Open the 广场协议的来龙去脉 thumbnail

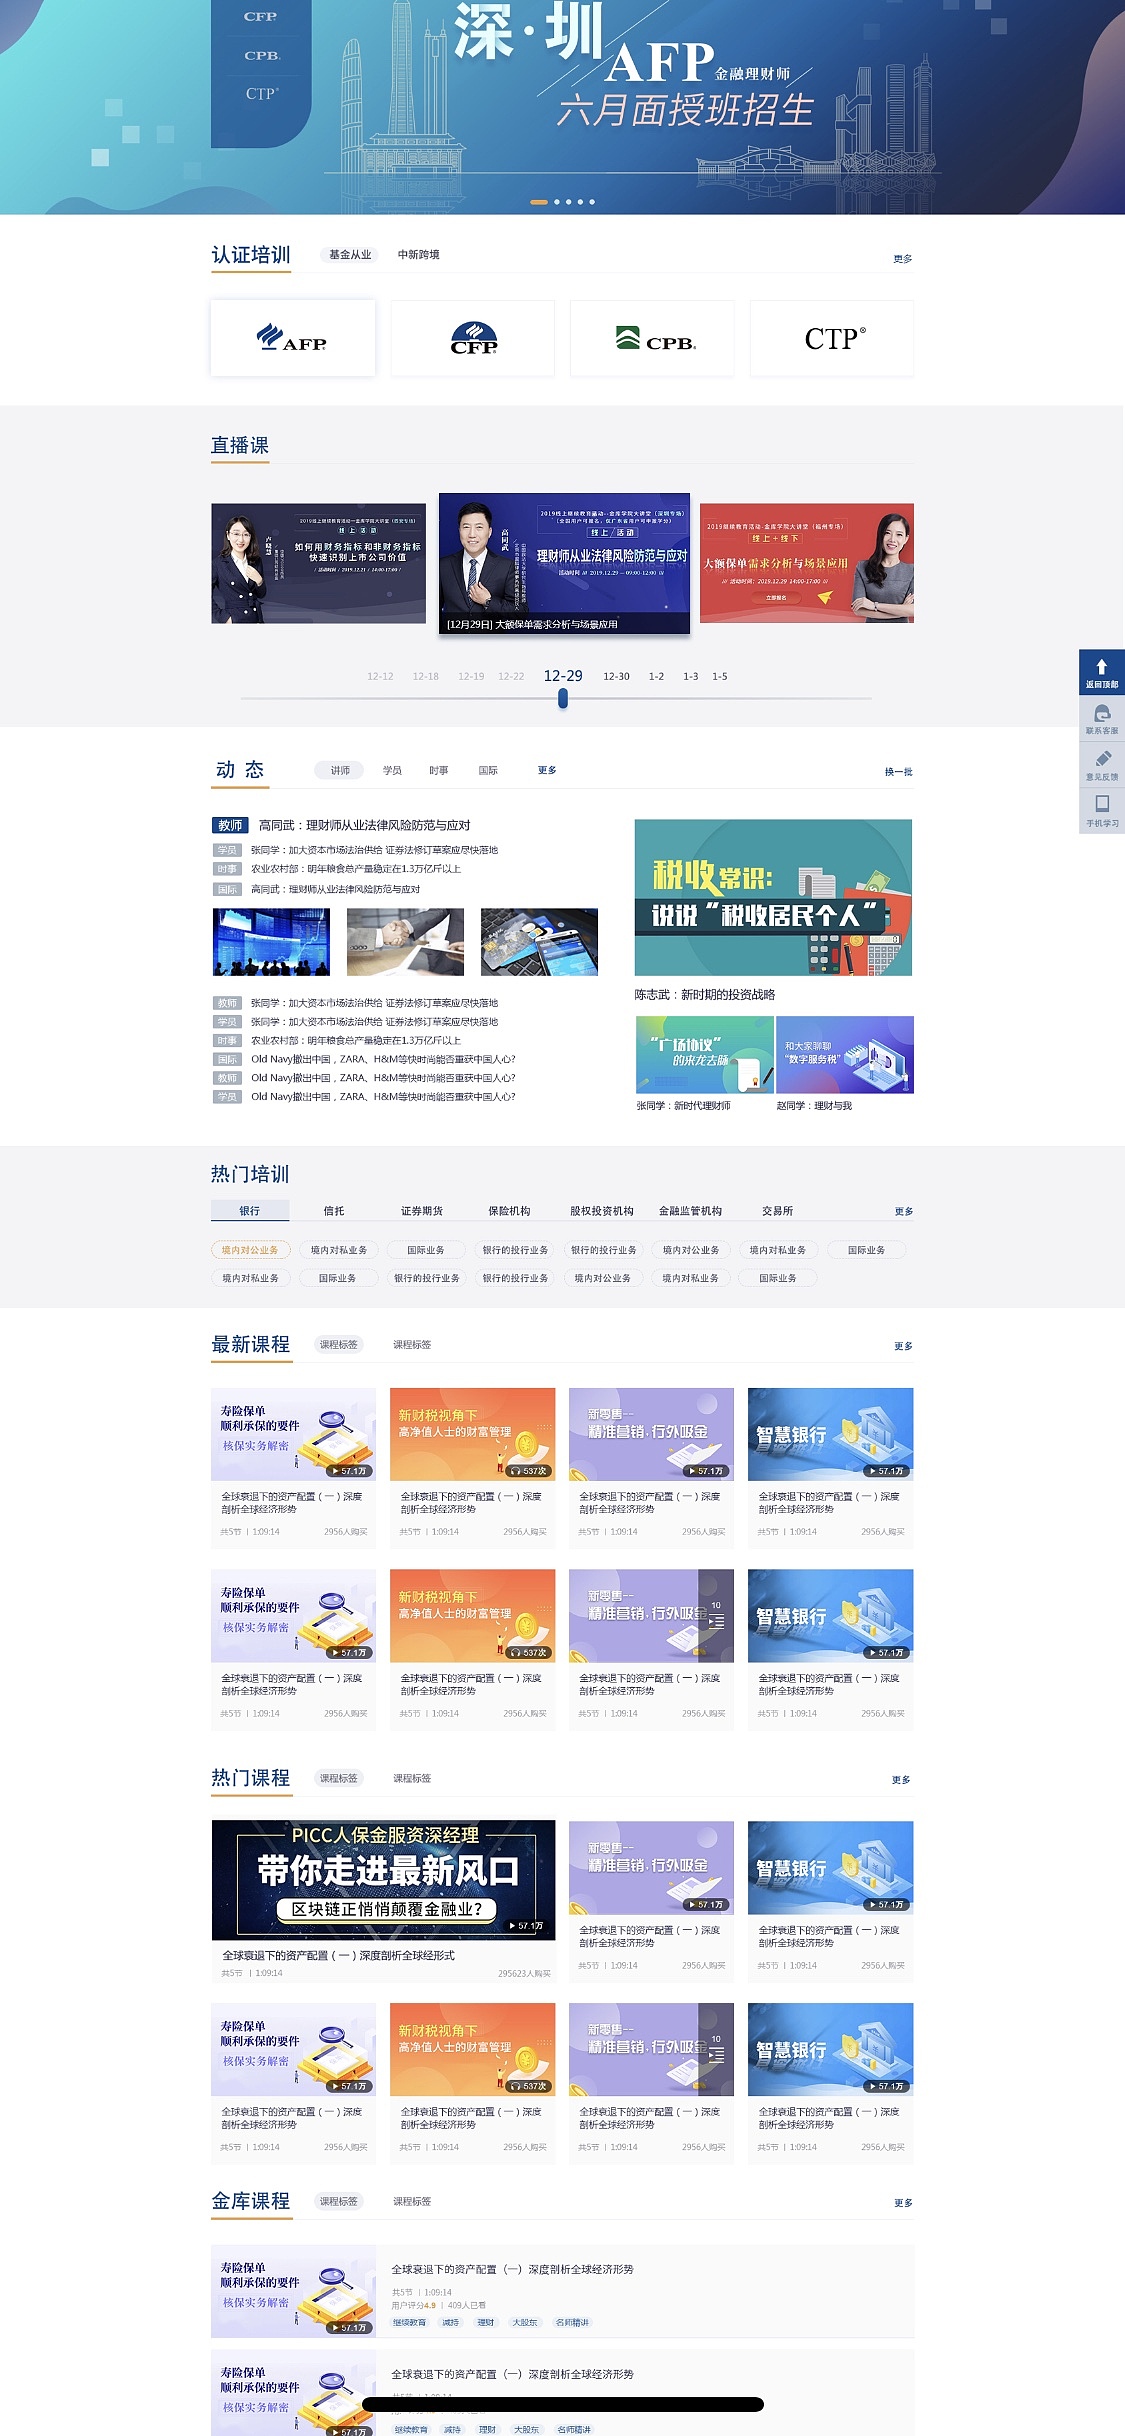click(704, 1055)
